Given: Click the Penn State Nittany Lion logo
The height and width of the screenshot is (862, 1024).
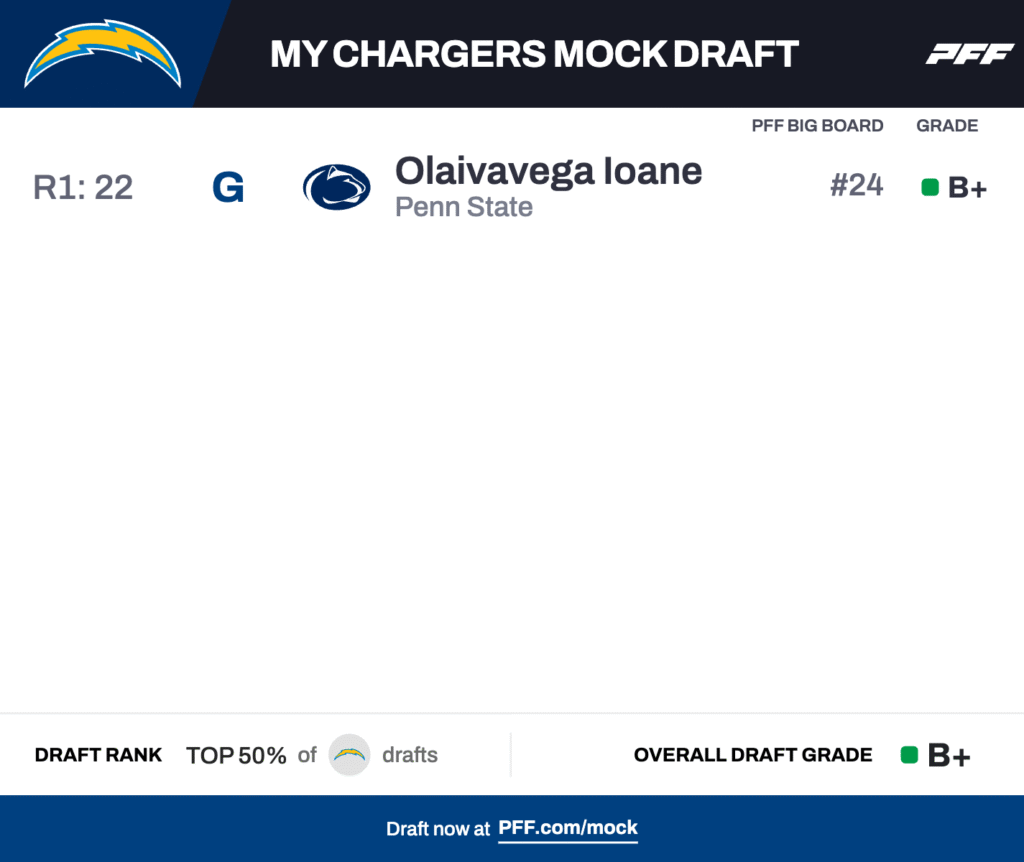Looking at the screenshot, I should 337,187.
